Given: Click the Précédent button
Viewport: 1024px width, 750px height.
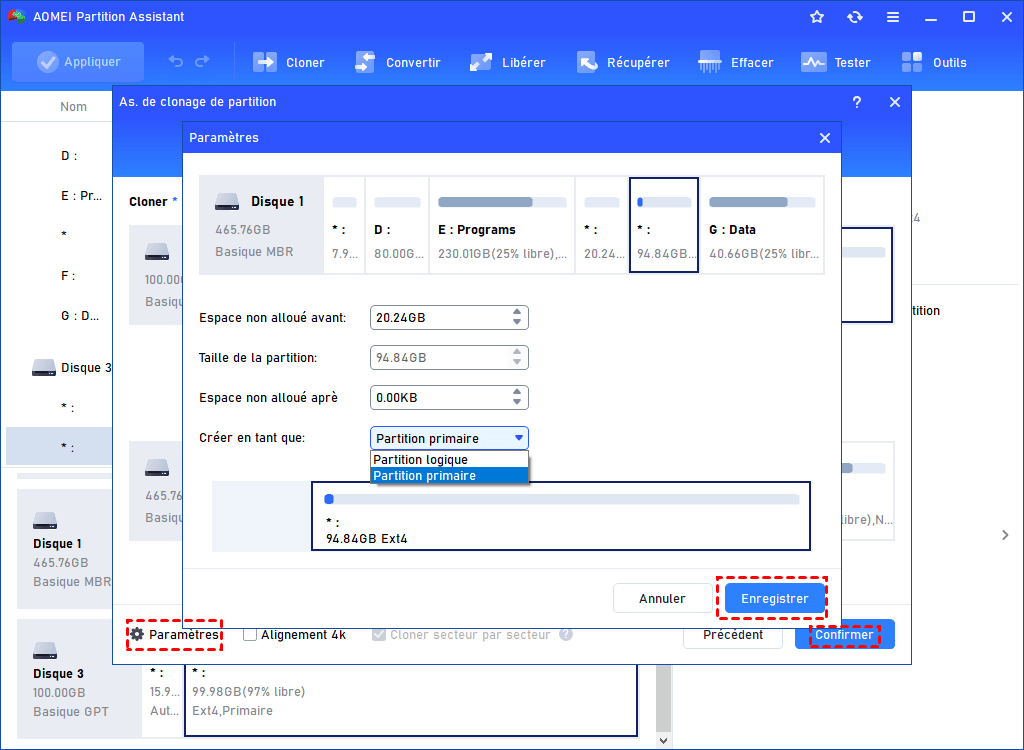Looking at the screenshot, I should 733,634.
